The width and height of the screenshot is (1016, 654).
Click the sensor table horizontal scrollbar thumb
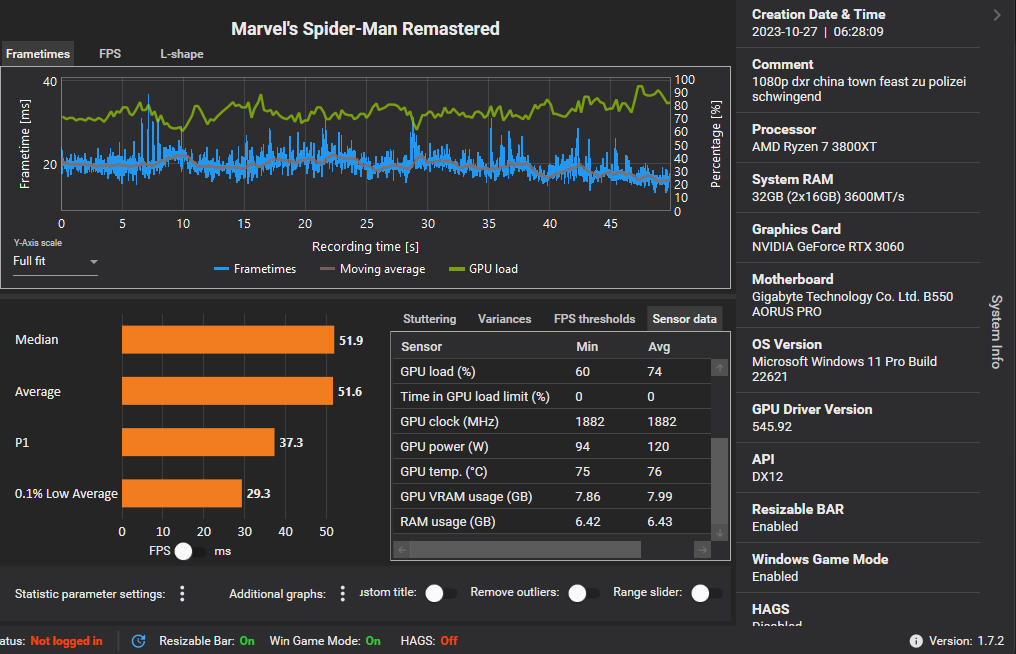coord(525,550)
